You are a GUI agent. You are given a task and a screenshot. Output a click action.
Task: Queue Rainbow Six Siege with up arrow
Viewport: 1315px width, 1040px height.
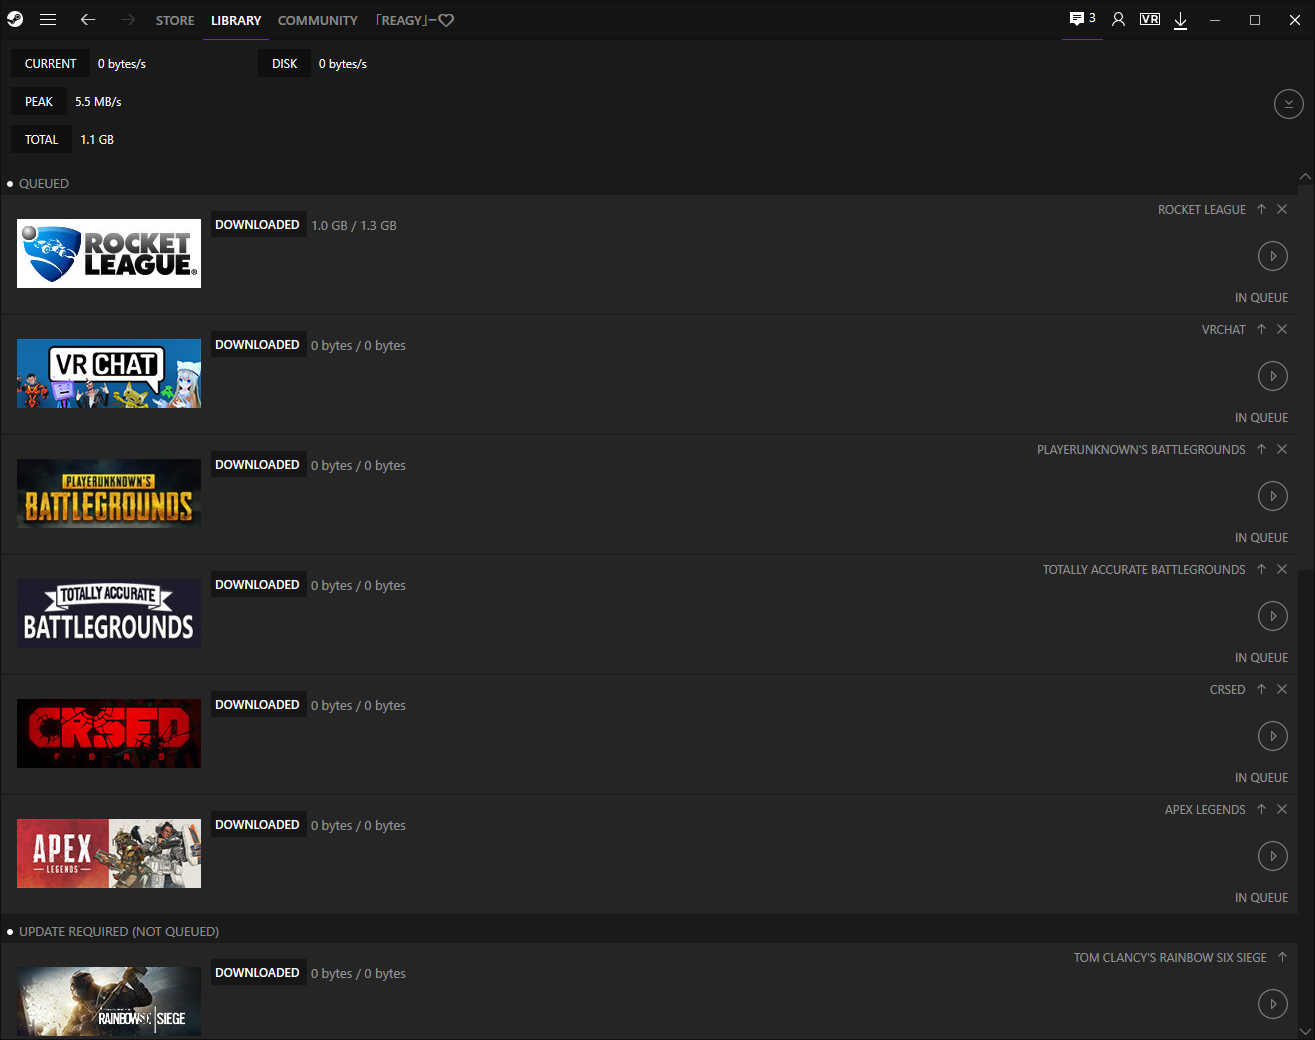(x=1282, y=957)
